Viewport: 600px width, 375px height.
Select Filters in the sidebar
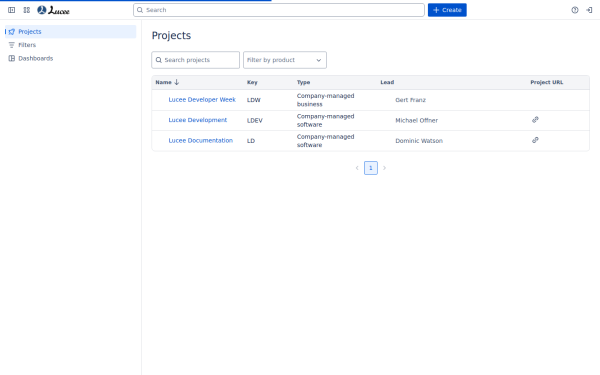70,45
